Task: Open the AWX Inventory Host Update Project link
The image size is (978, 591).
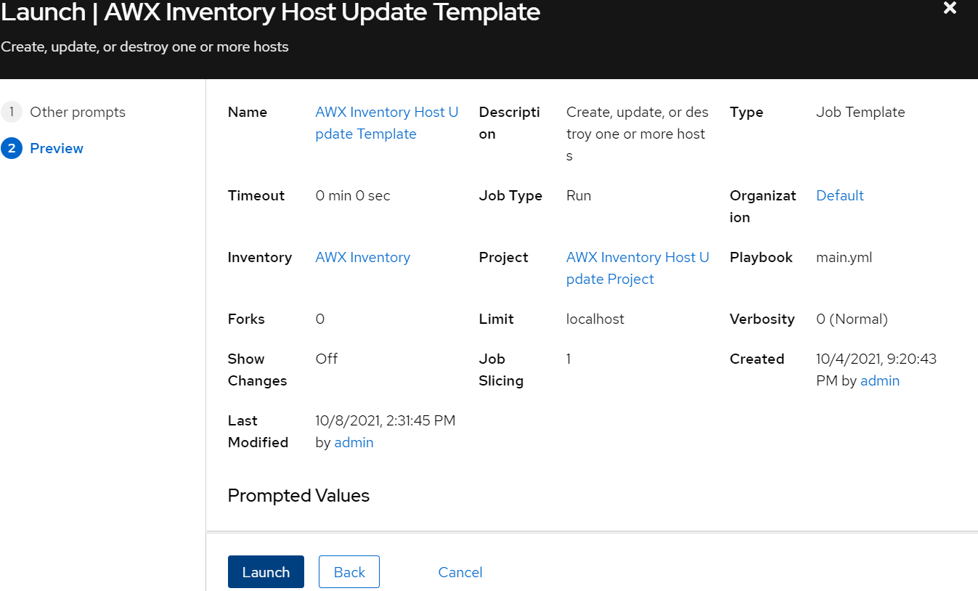Action: click(637, 268)
